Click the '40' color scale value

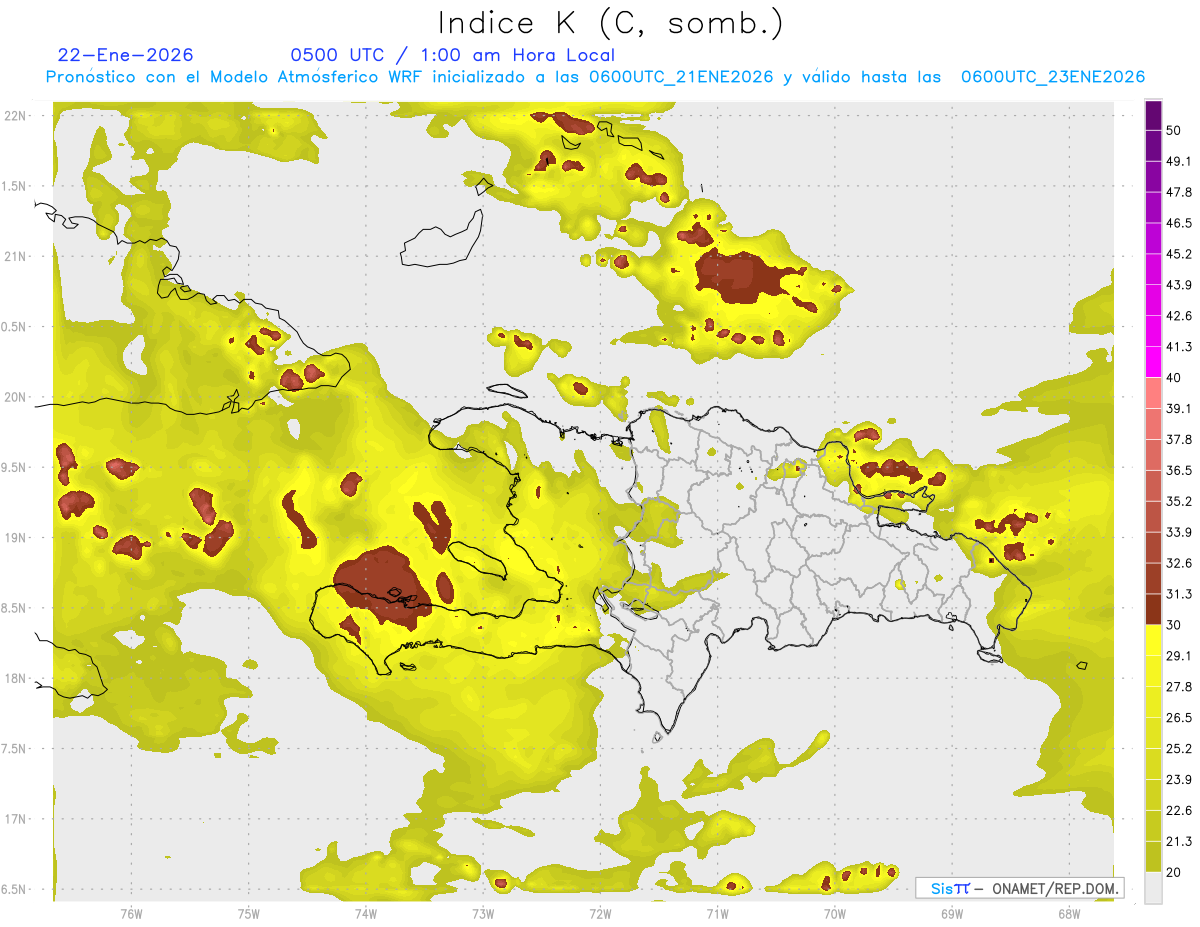(x=1175, y=378)
